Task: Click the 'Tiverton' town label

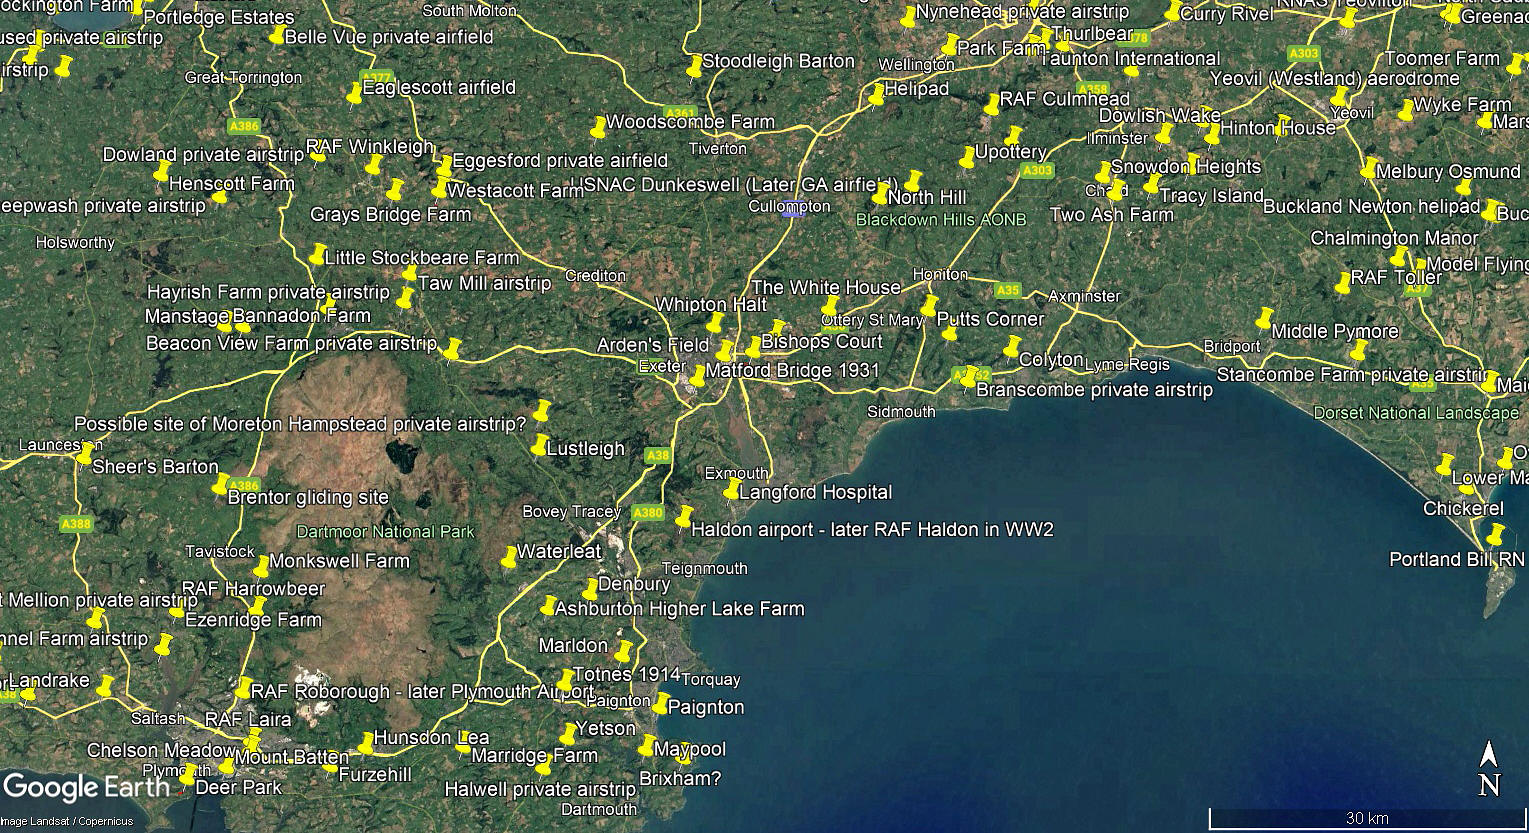Action: coord(718,148)
